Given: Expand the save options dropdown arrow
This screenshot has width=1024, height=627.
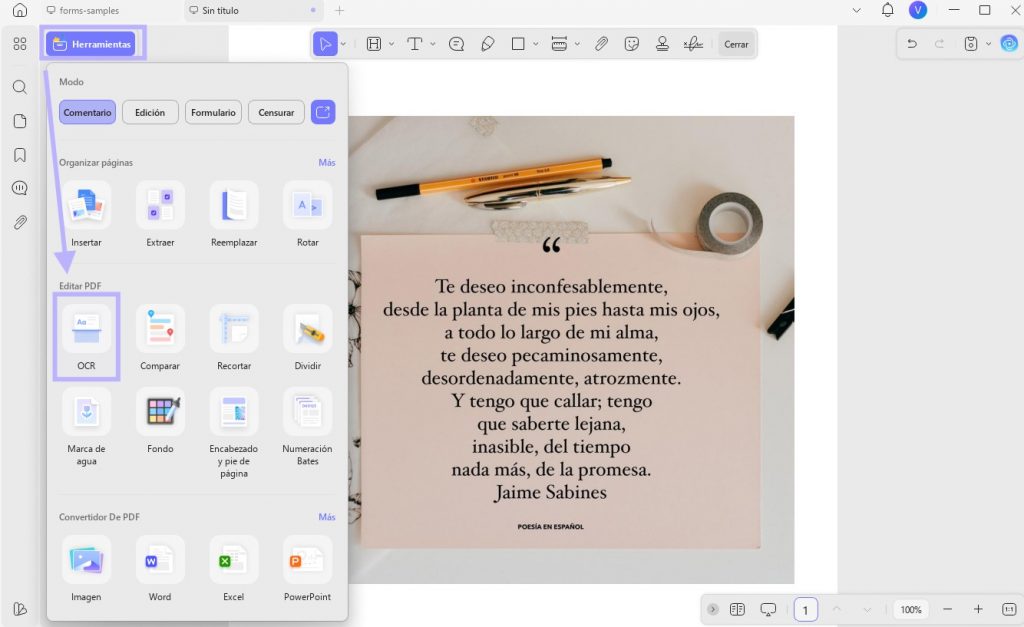Looking at the screenshot, I should (x=988, y=44).
